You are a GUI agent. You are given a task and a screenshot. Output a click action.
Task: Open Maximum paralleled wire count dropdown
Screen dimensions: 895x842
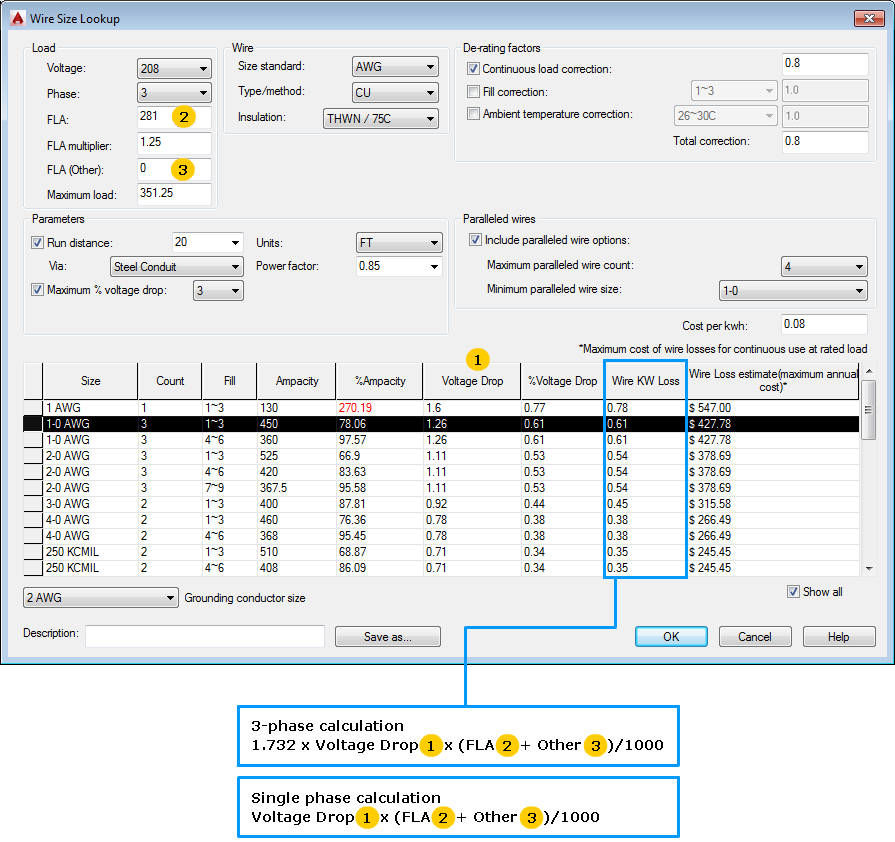point(824,266)
